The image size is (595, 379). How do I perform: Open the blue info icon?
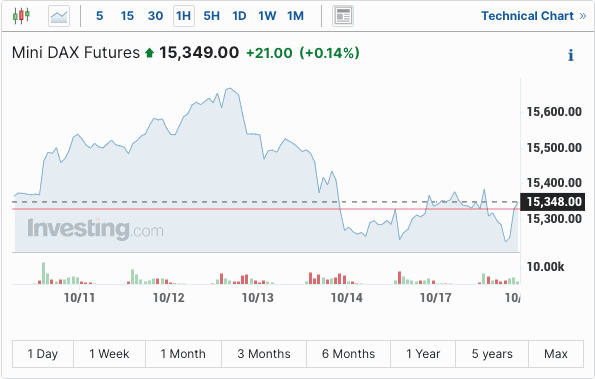(571, 55)
